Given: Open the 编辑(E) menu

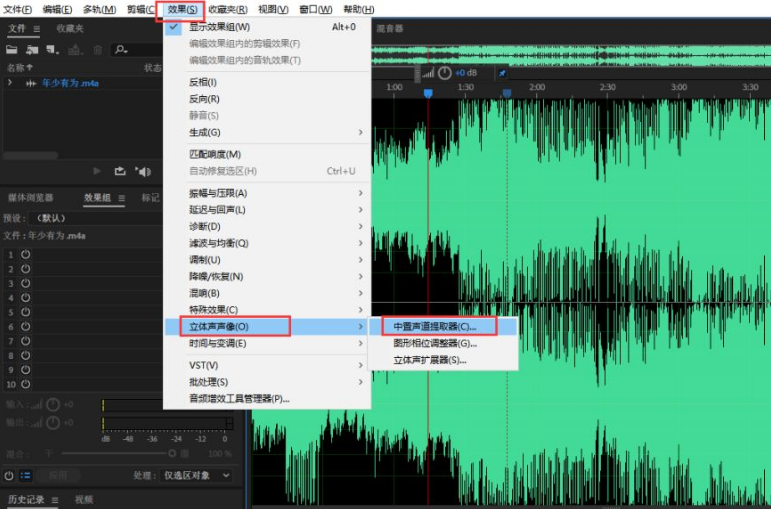Looking at the screenshot, I should pyautogui.click(x=57, y=9).
